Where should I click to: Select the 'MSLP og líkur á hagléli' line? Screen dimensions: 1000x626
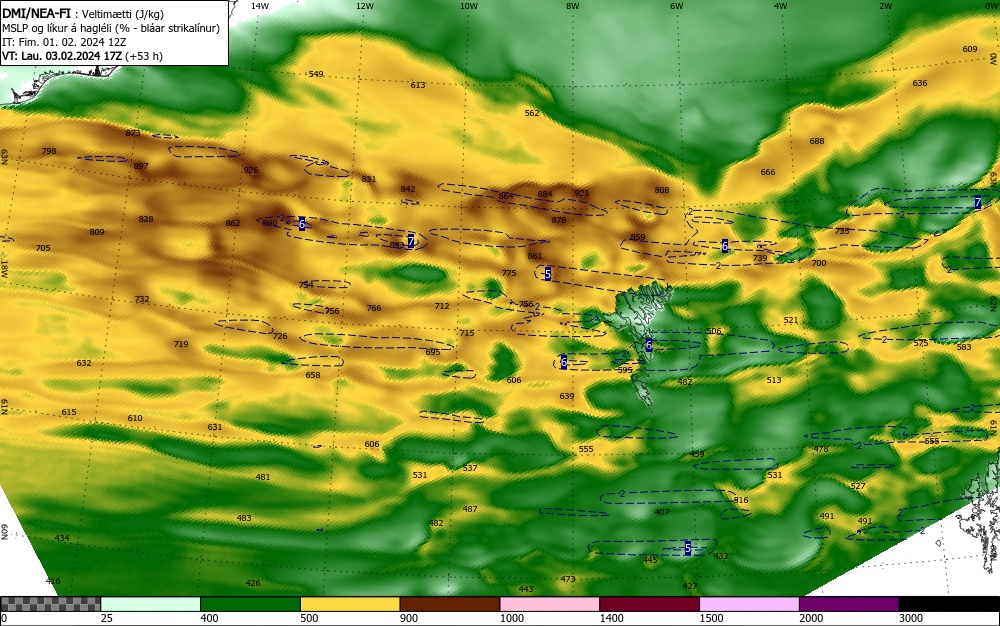pyautogui.click(x=110, y=28)
